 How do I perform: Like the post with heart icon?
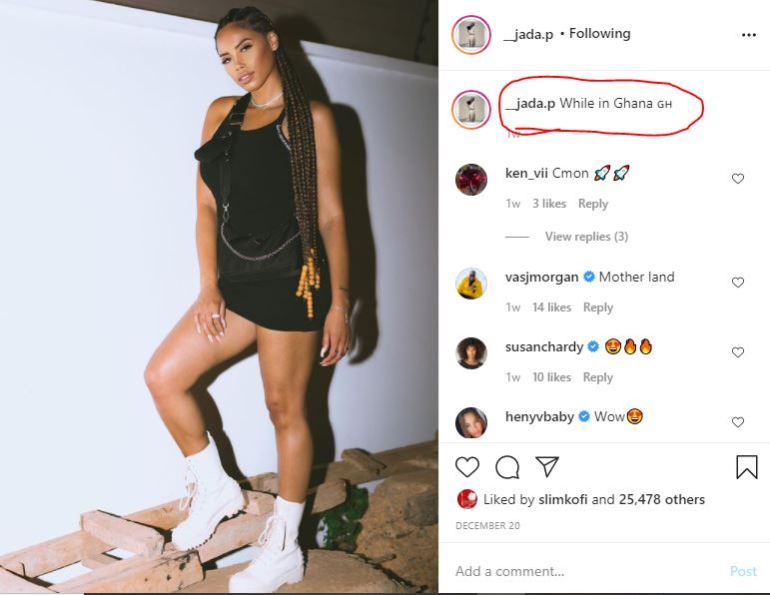pyautogui.click(x=467, y=467)
